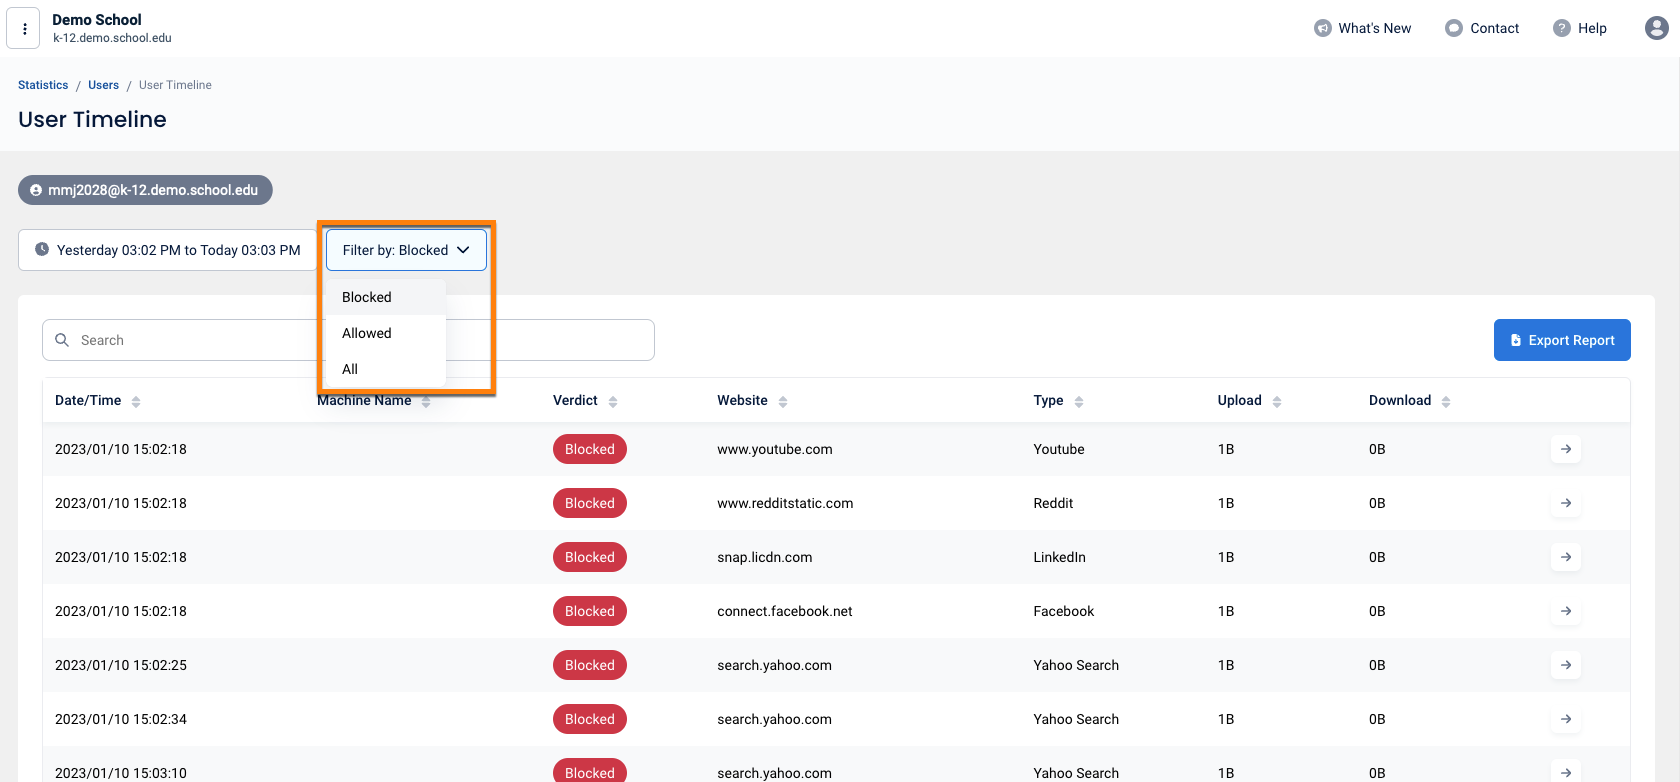The height and width of the screenshot is (782, 1680).
Task: Sort table by Date/Time
Action: coord(136,401)
